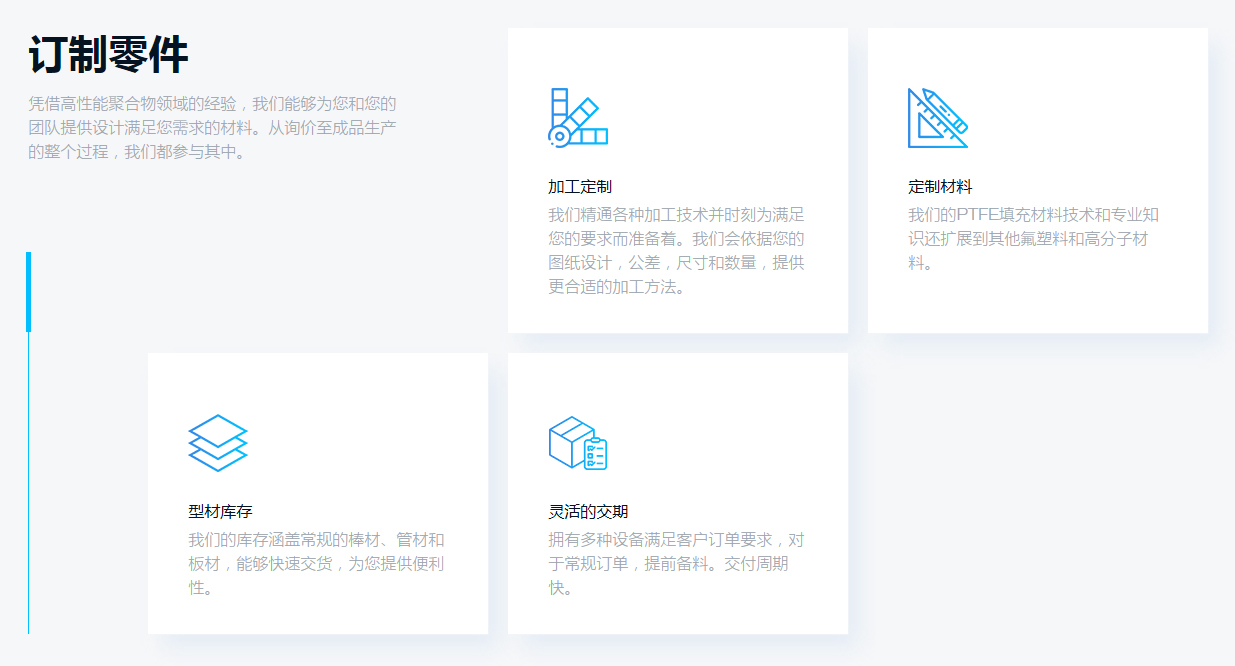Click the 订制零件 main heading
This screenshot has width=1235, height=666.
[x=108, y=55]
